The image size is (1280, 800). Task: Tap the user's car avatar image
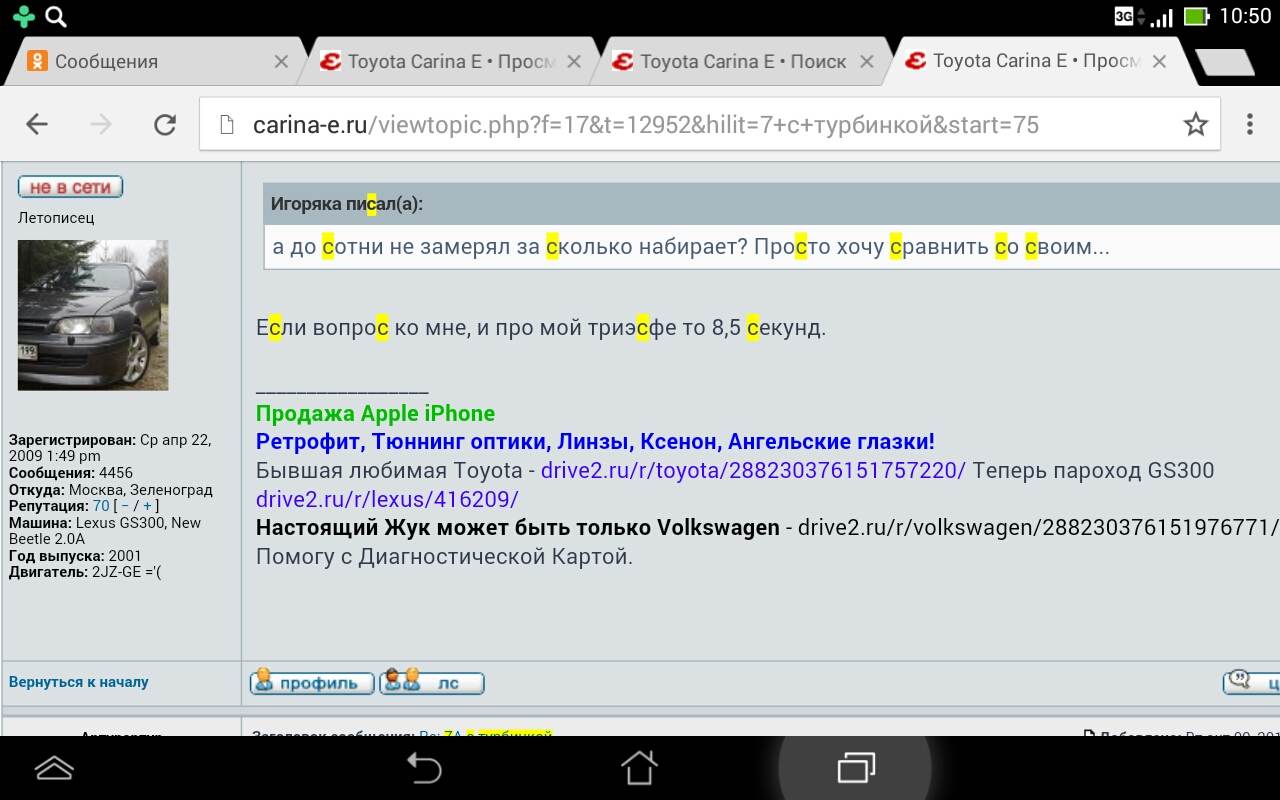coord(93,315)
